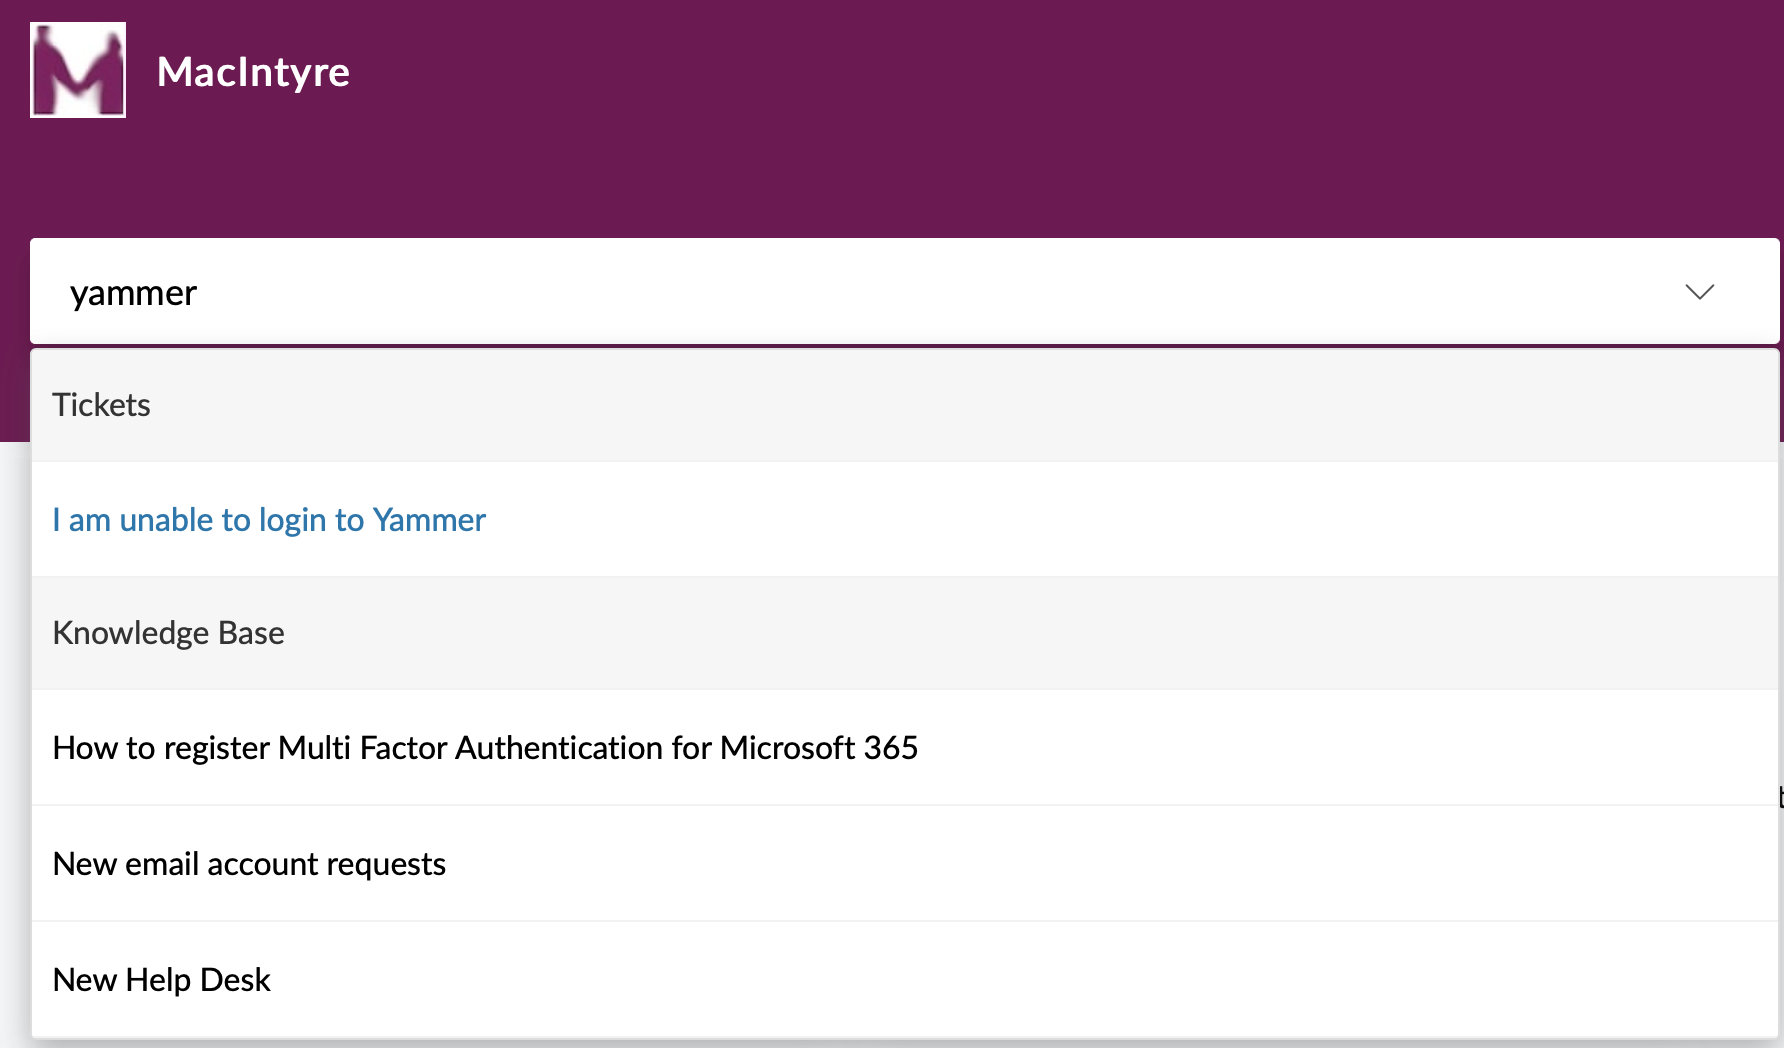Toggle the dropdown arrow beside yammer search
The image size is (1784, 1048).
click(1699, 292)
